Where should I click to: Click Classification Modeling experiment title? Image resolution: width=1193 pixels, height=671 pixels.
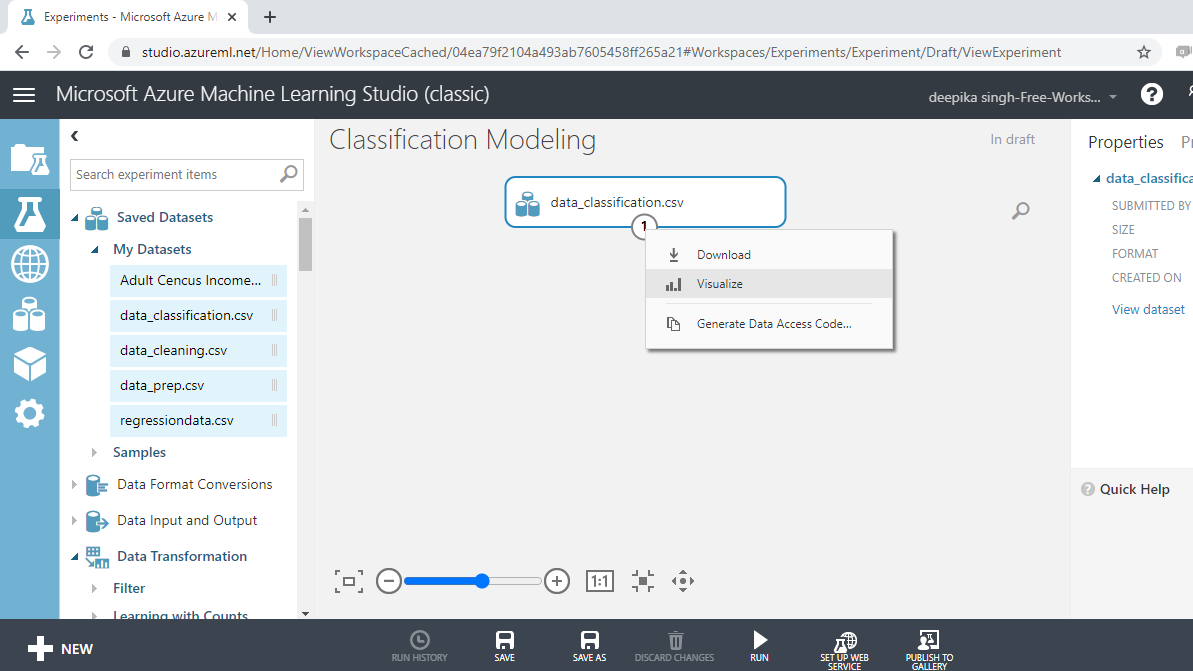[x=463, y=140]
